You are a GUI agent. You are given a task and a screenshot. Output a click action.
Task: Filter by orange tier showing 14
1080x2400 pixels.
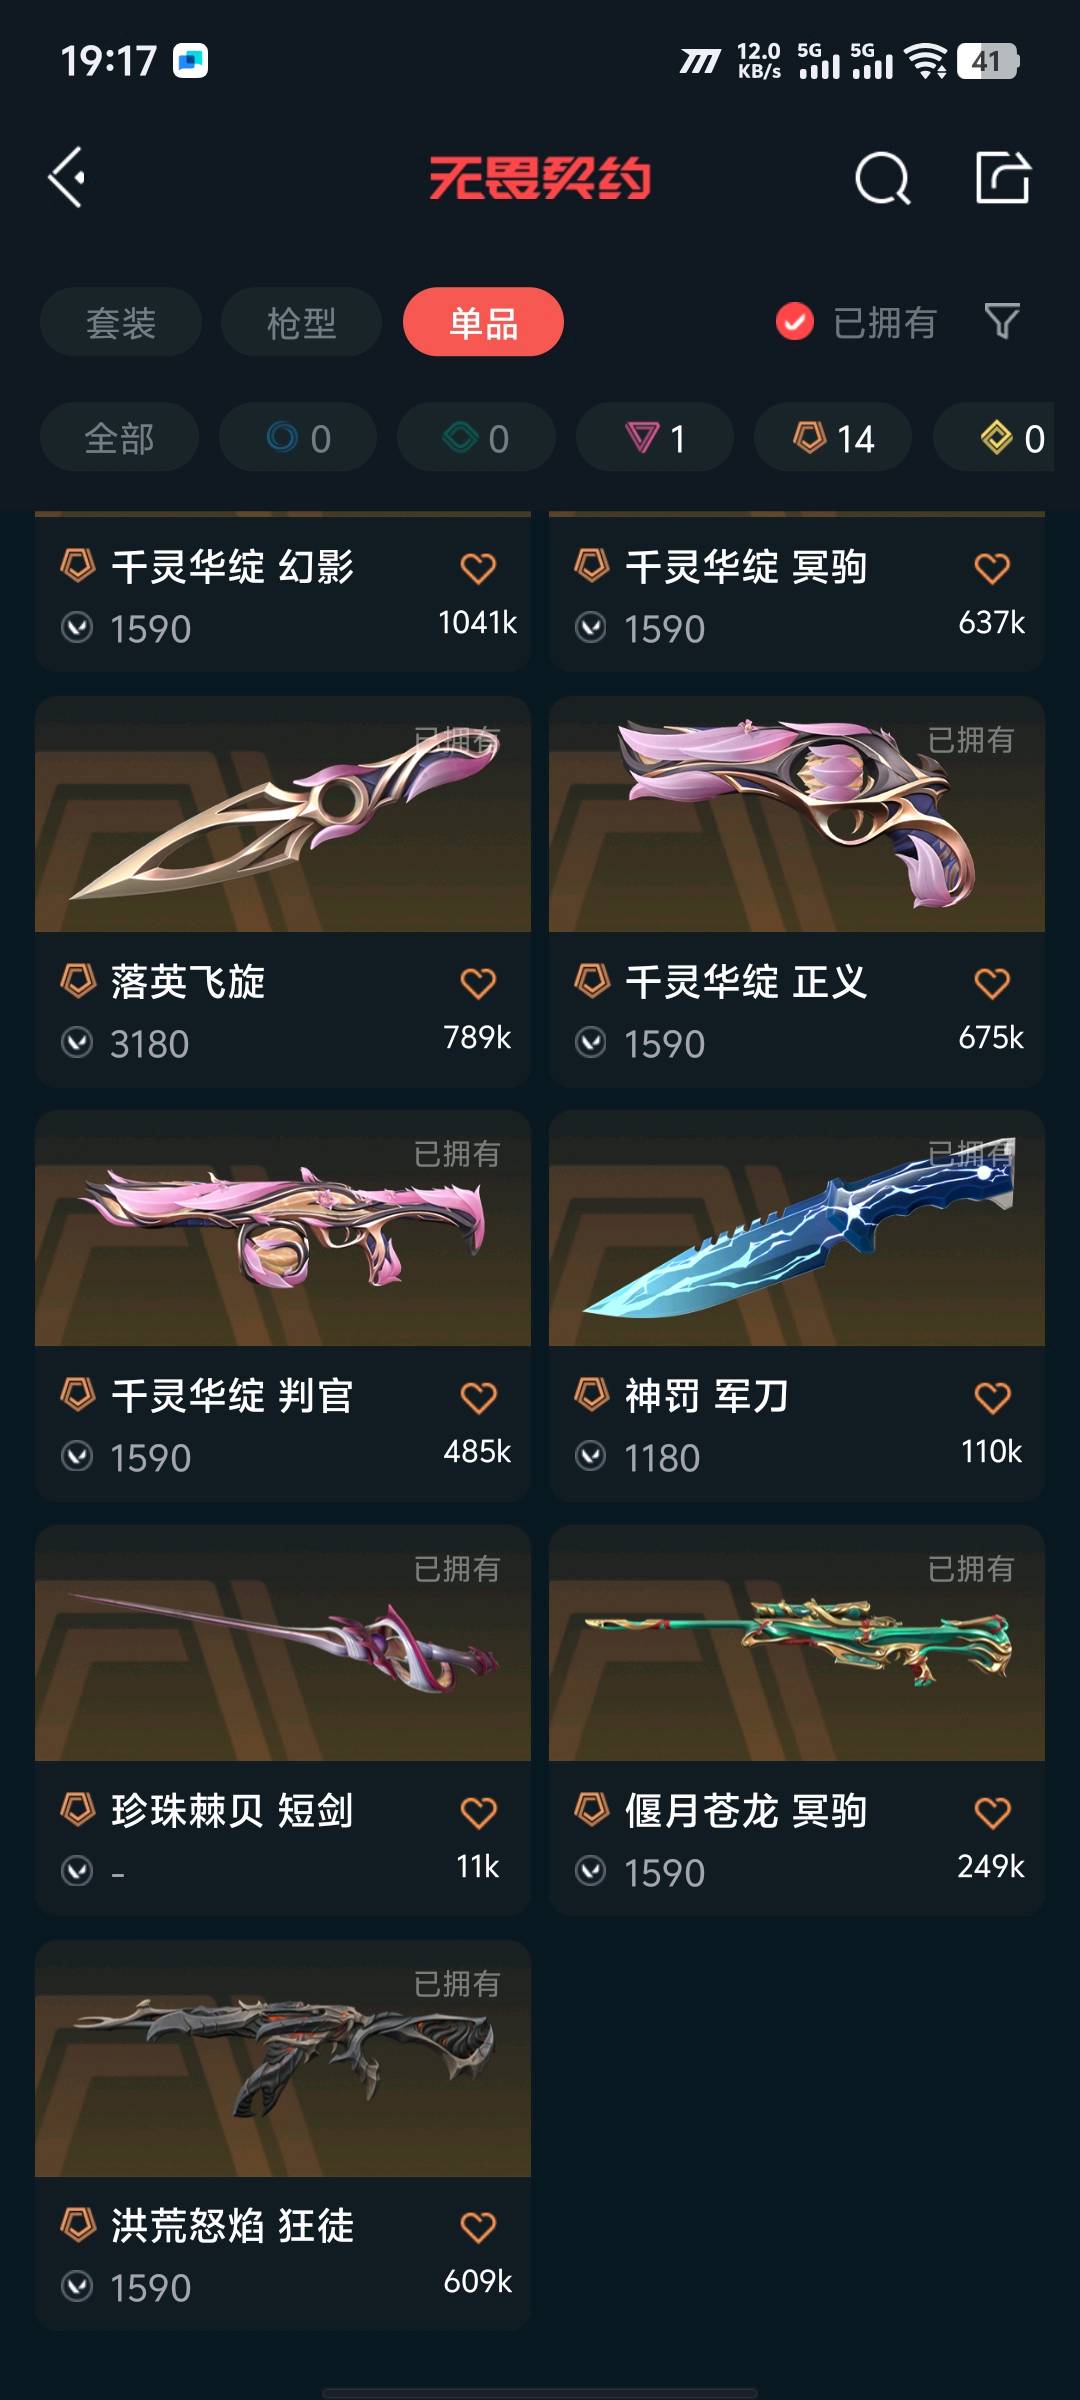[833, 437]
